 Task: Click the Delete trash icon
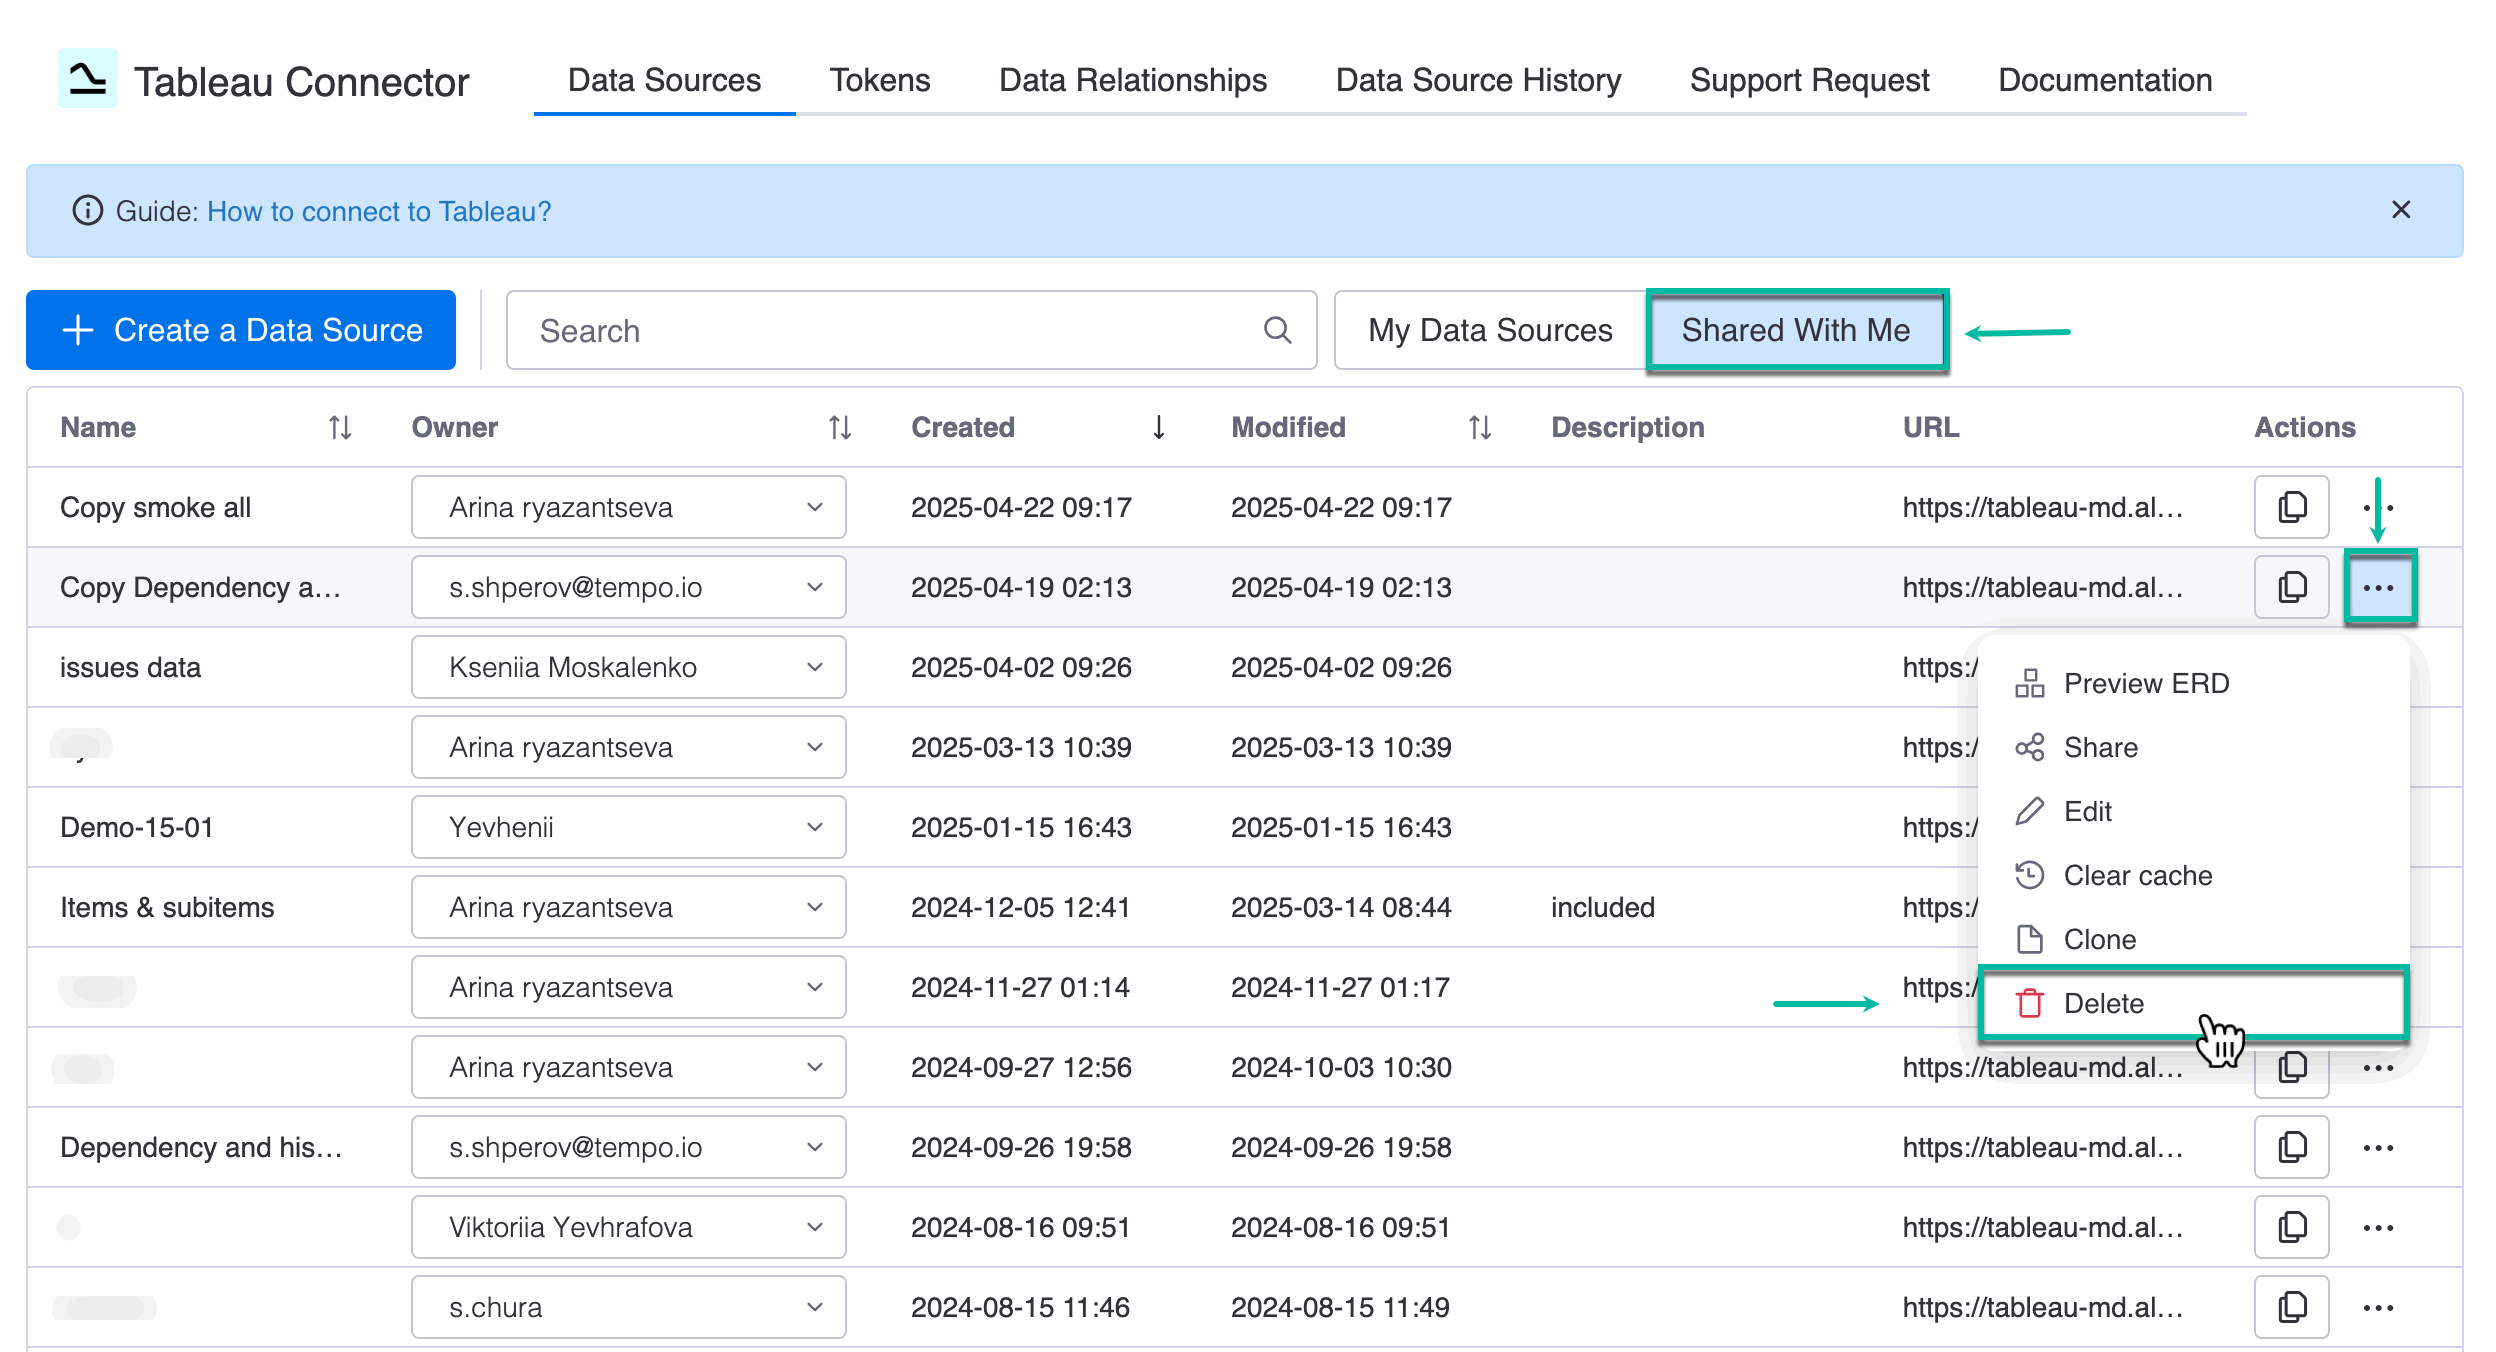[x=2030, y=1003]
